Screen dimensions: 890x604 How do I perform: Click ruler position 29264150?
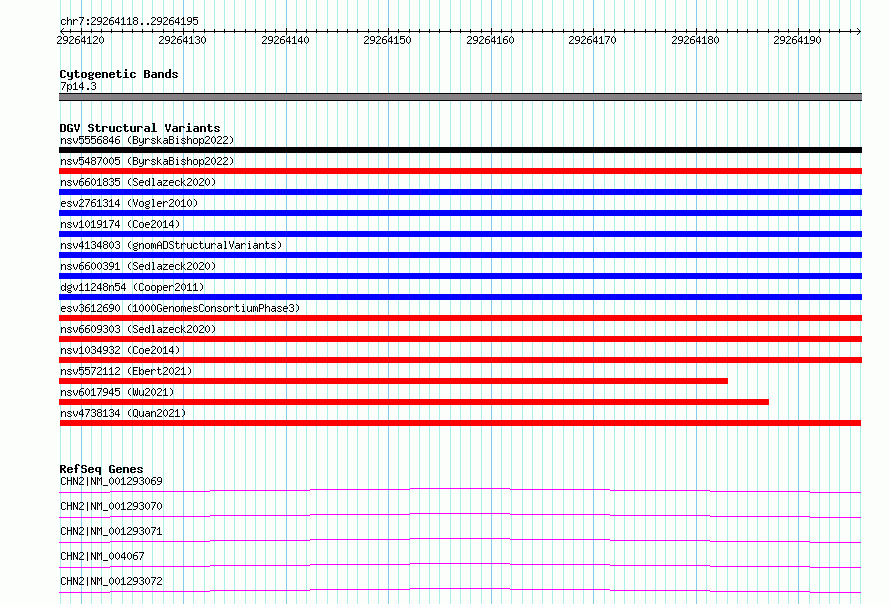387,40
